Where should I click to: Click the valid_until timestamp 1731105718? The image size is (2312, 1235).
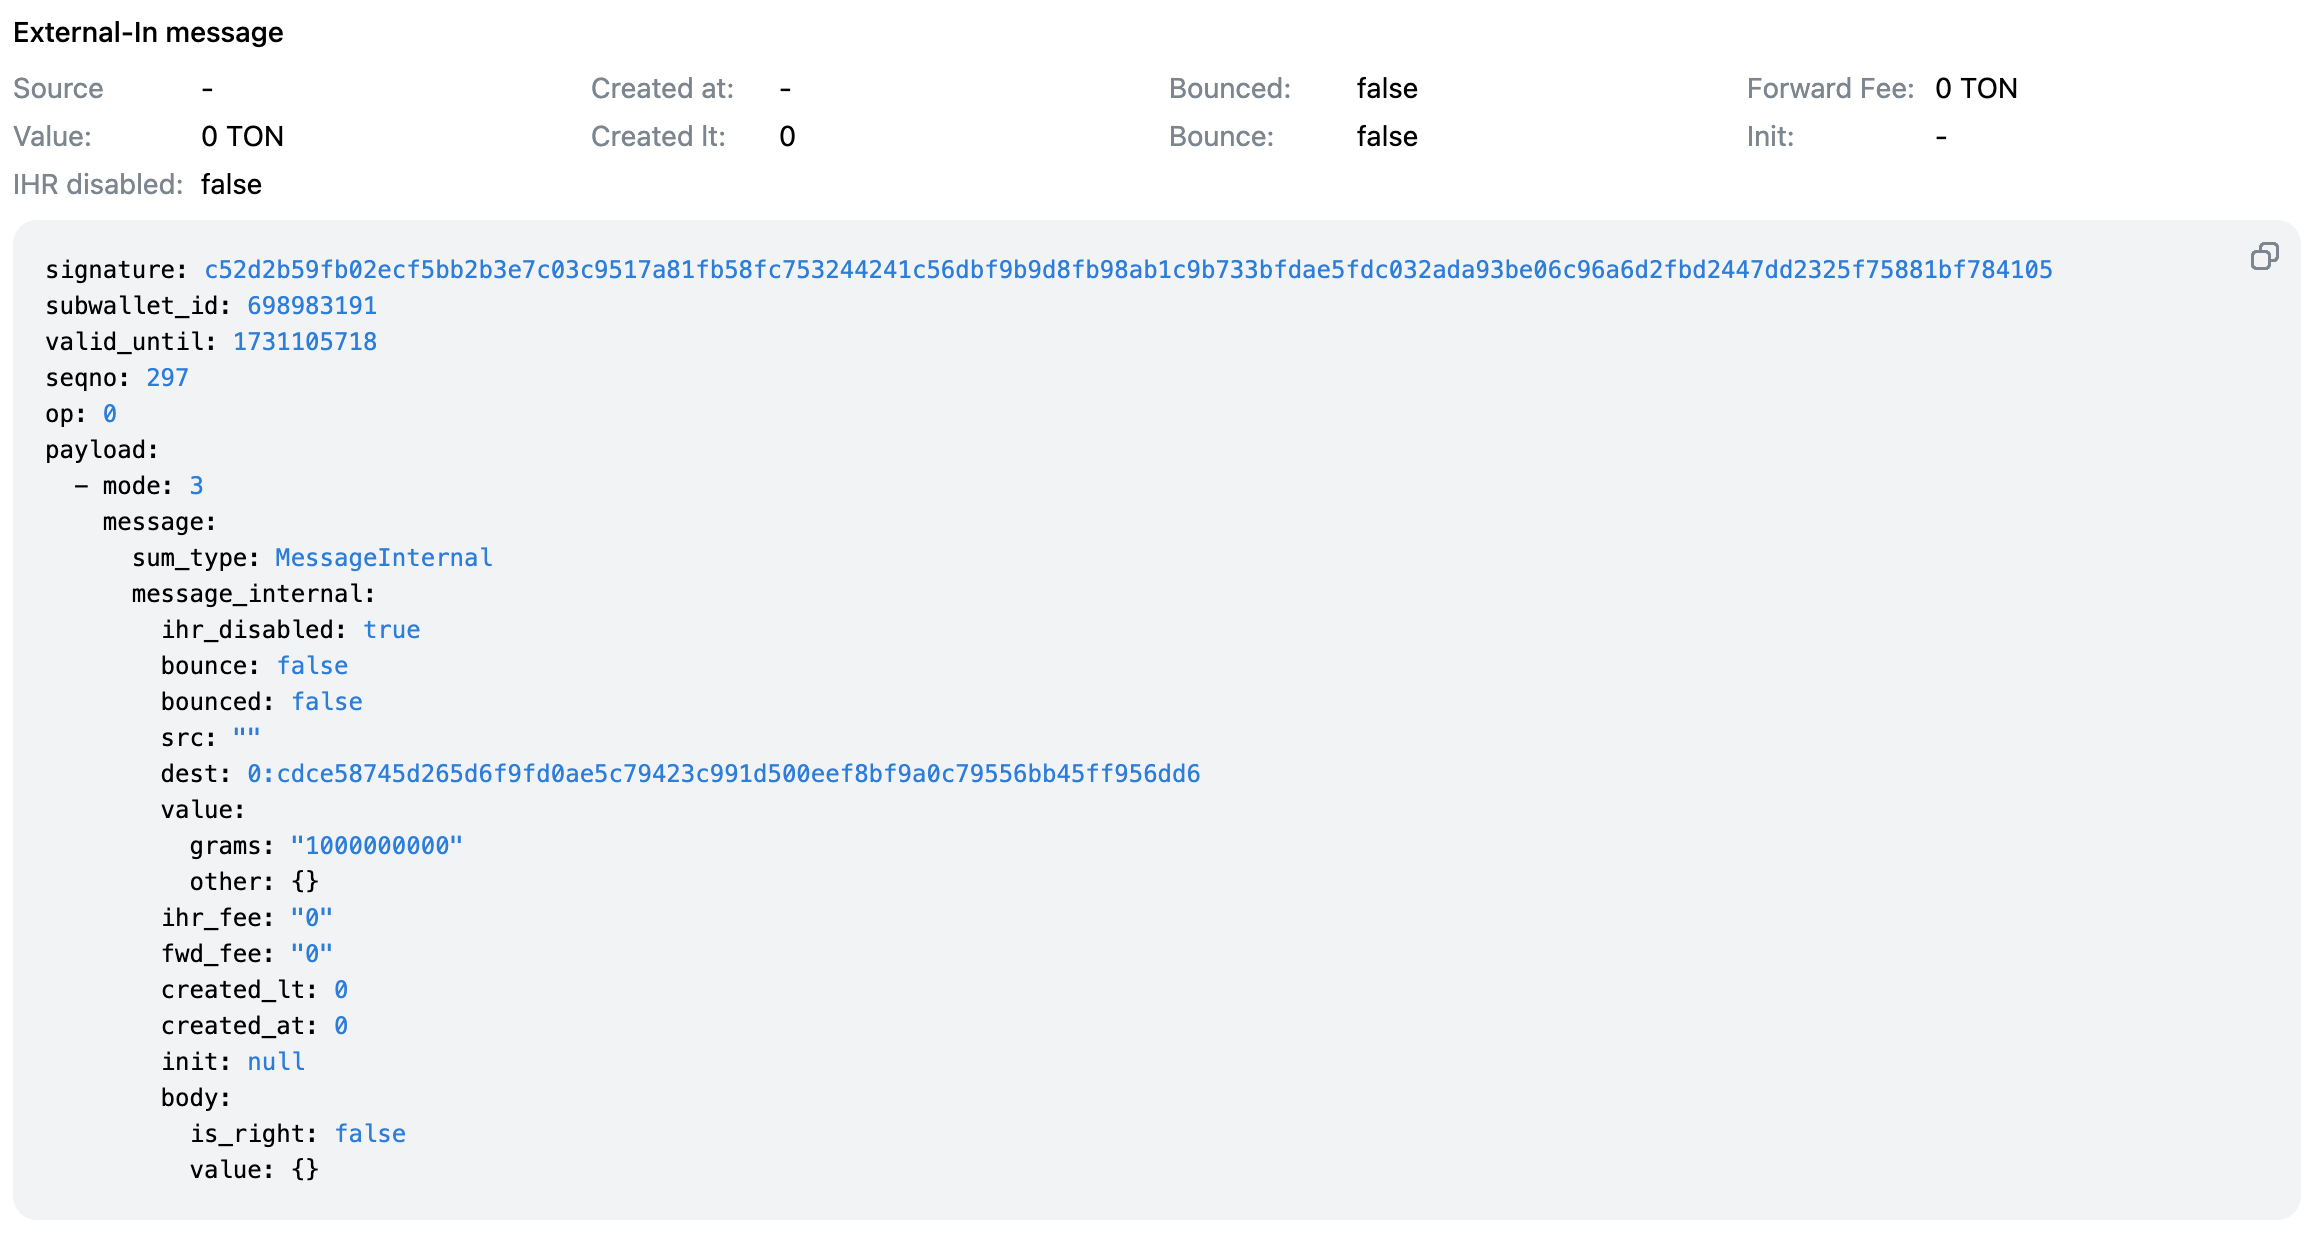[305, 341]
